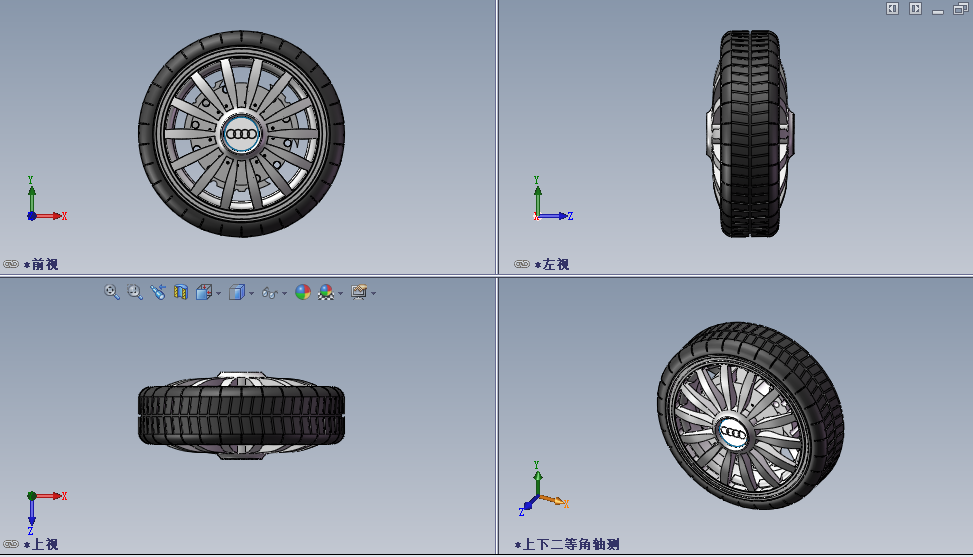Activate the Zoom to Fit magnifier tool
This screenshot has height=557, width=973.
click(x=112, y=292)
